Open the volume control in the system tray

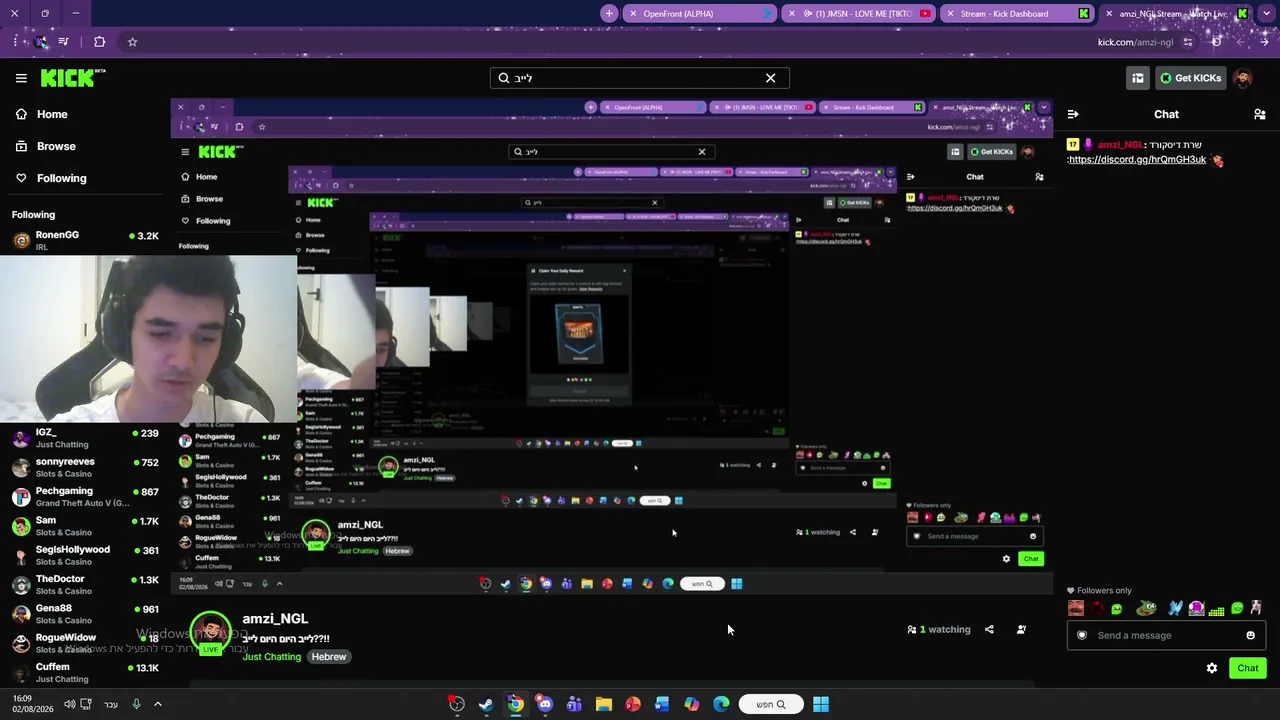[69, 704]
